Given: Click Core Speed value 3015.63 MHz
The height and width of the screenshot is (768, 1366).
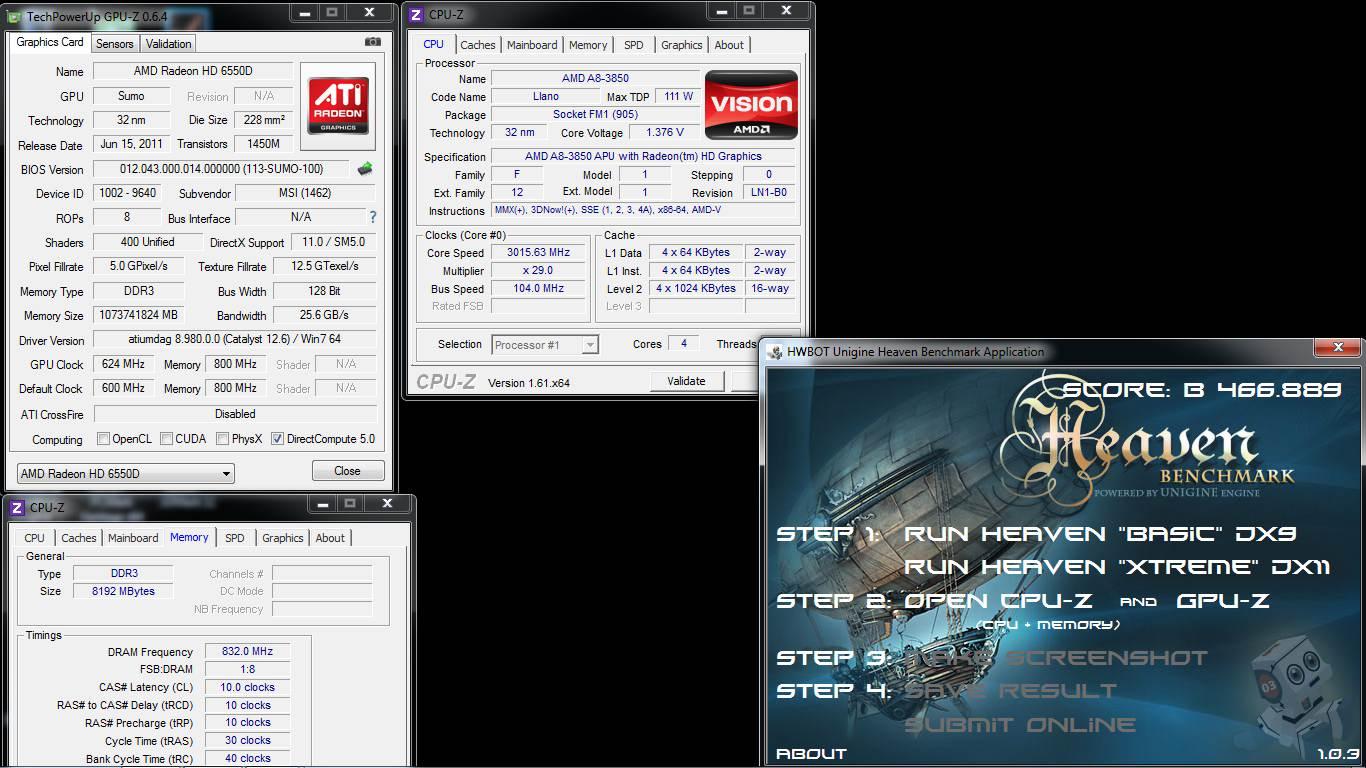Looking at the screenshot, I should 538,253.
